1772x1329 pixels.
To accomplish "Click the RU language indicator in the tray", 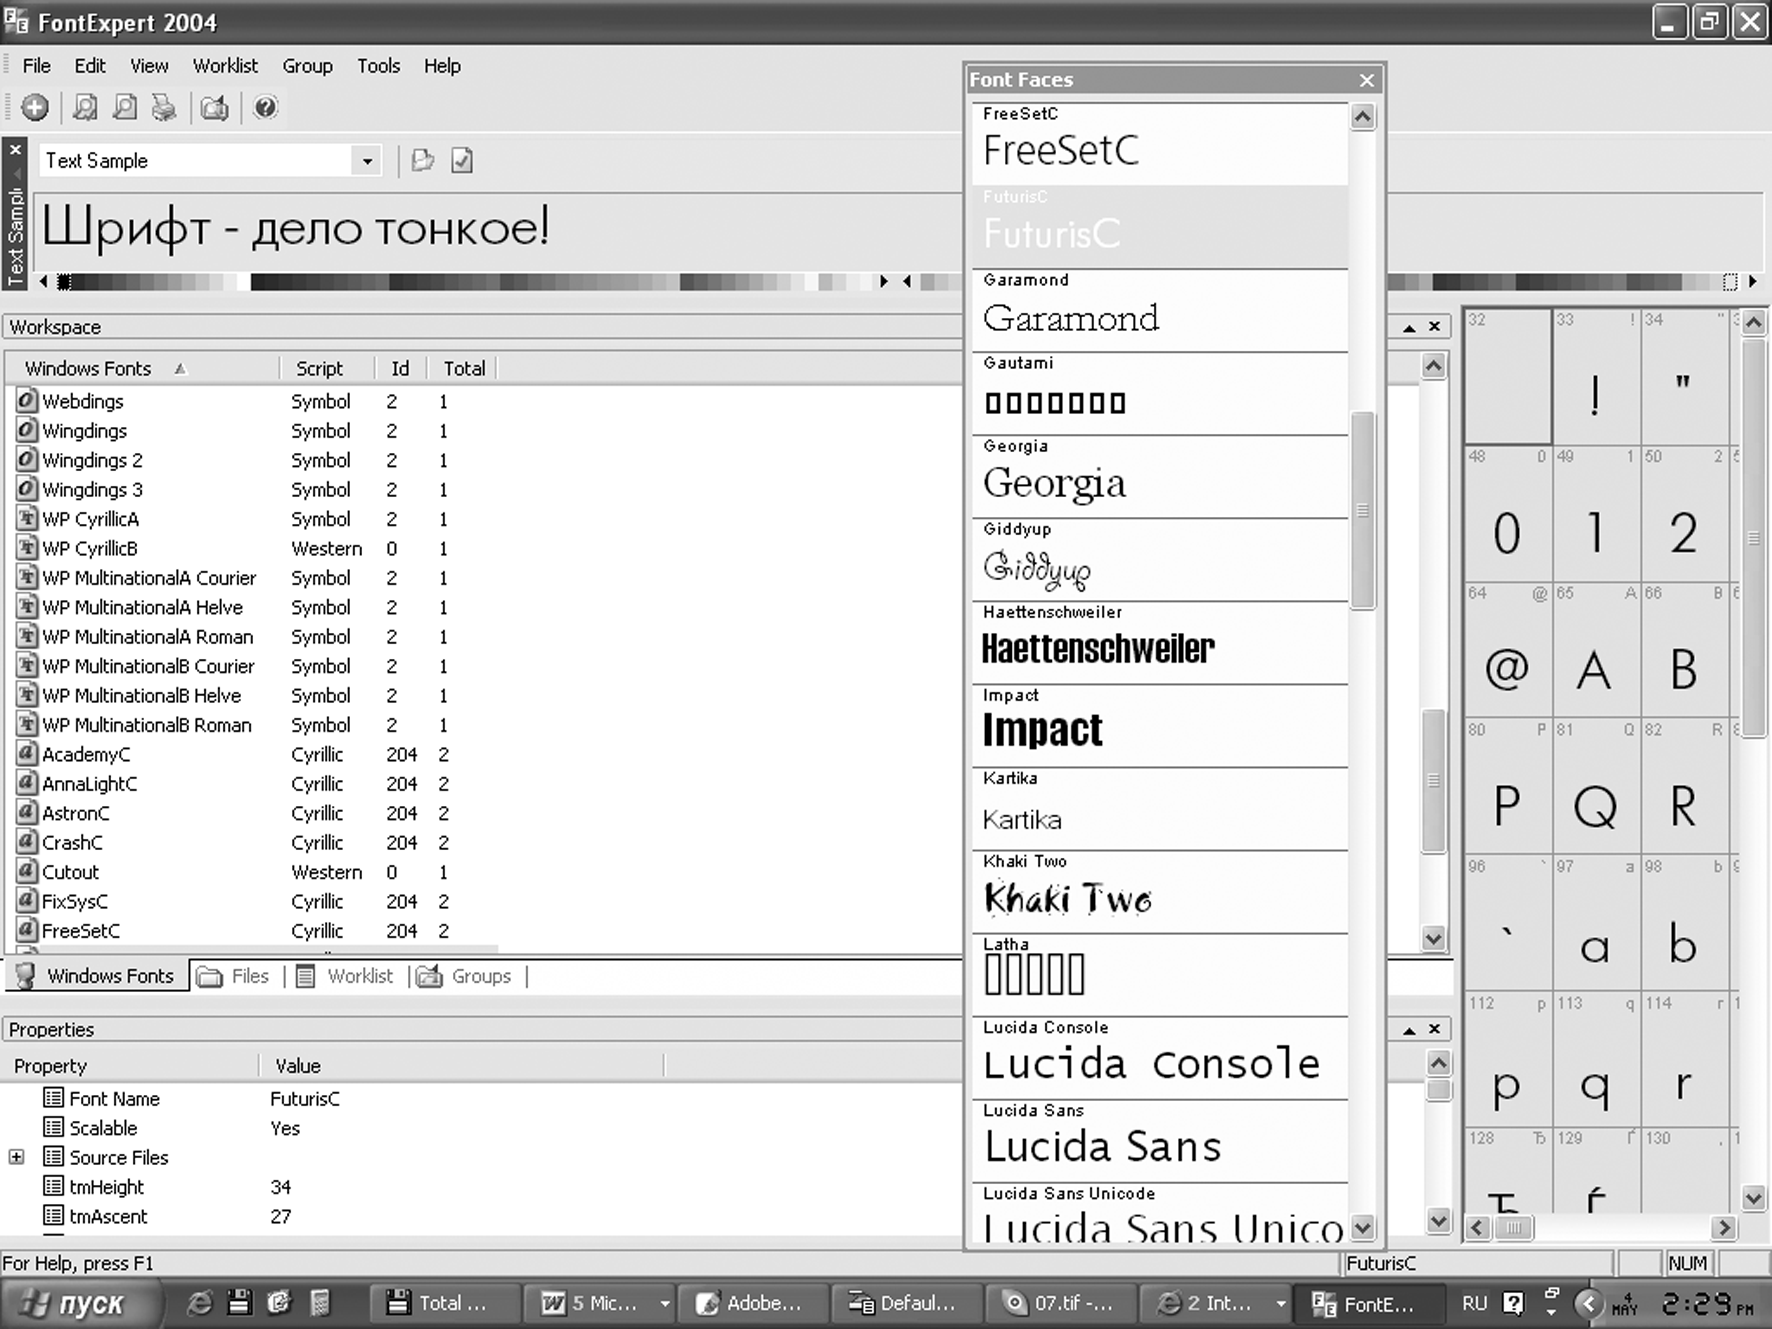I will click(x=1474, y=1303).
